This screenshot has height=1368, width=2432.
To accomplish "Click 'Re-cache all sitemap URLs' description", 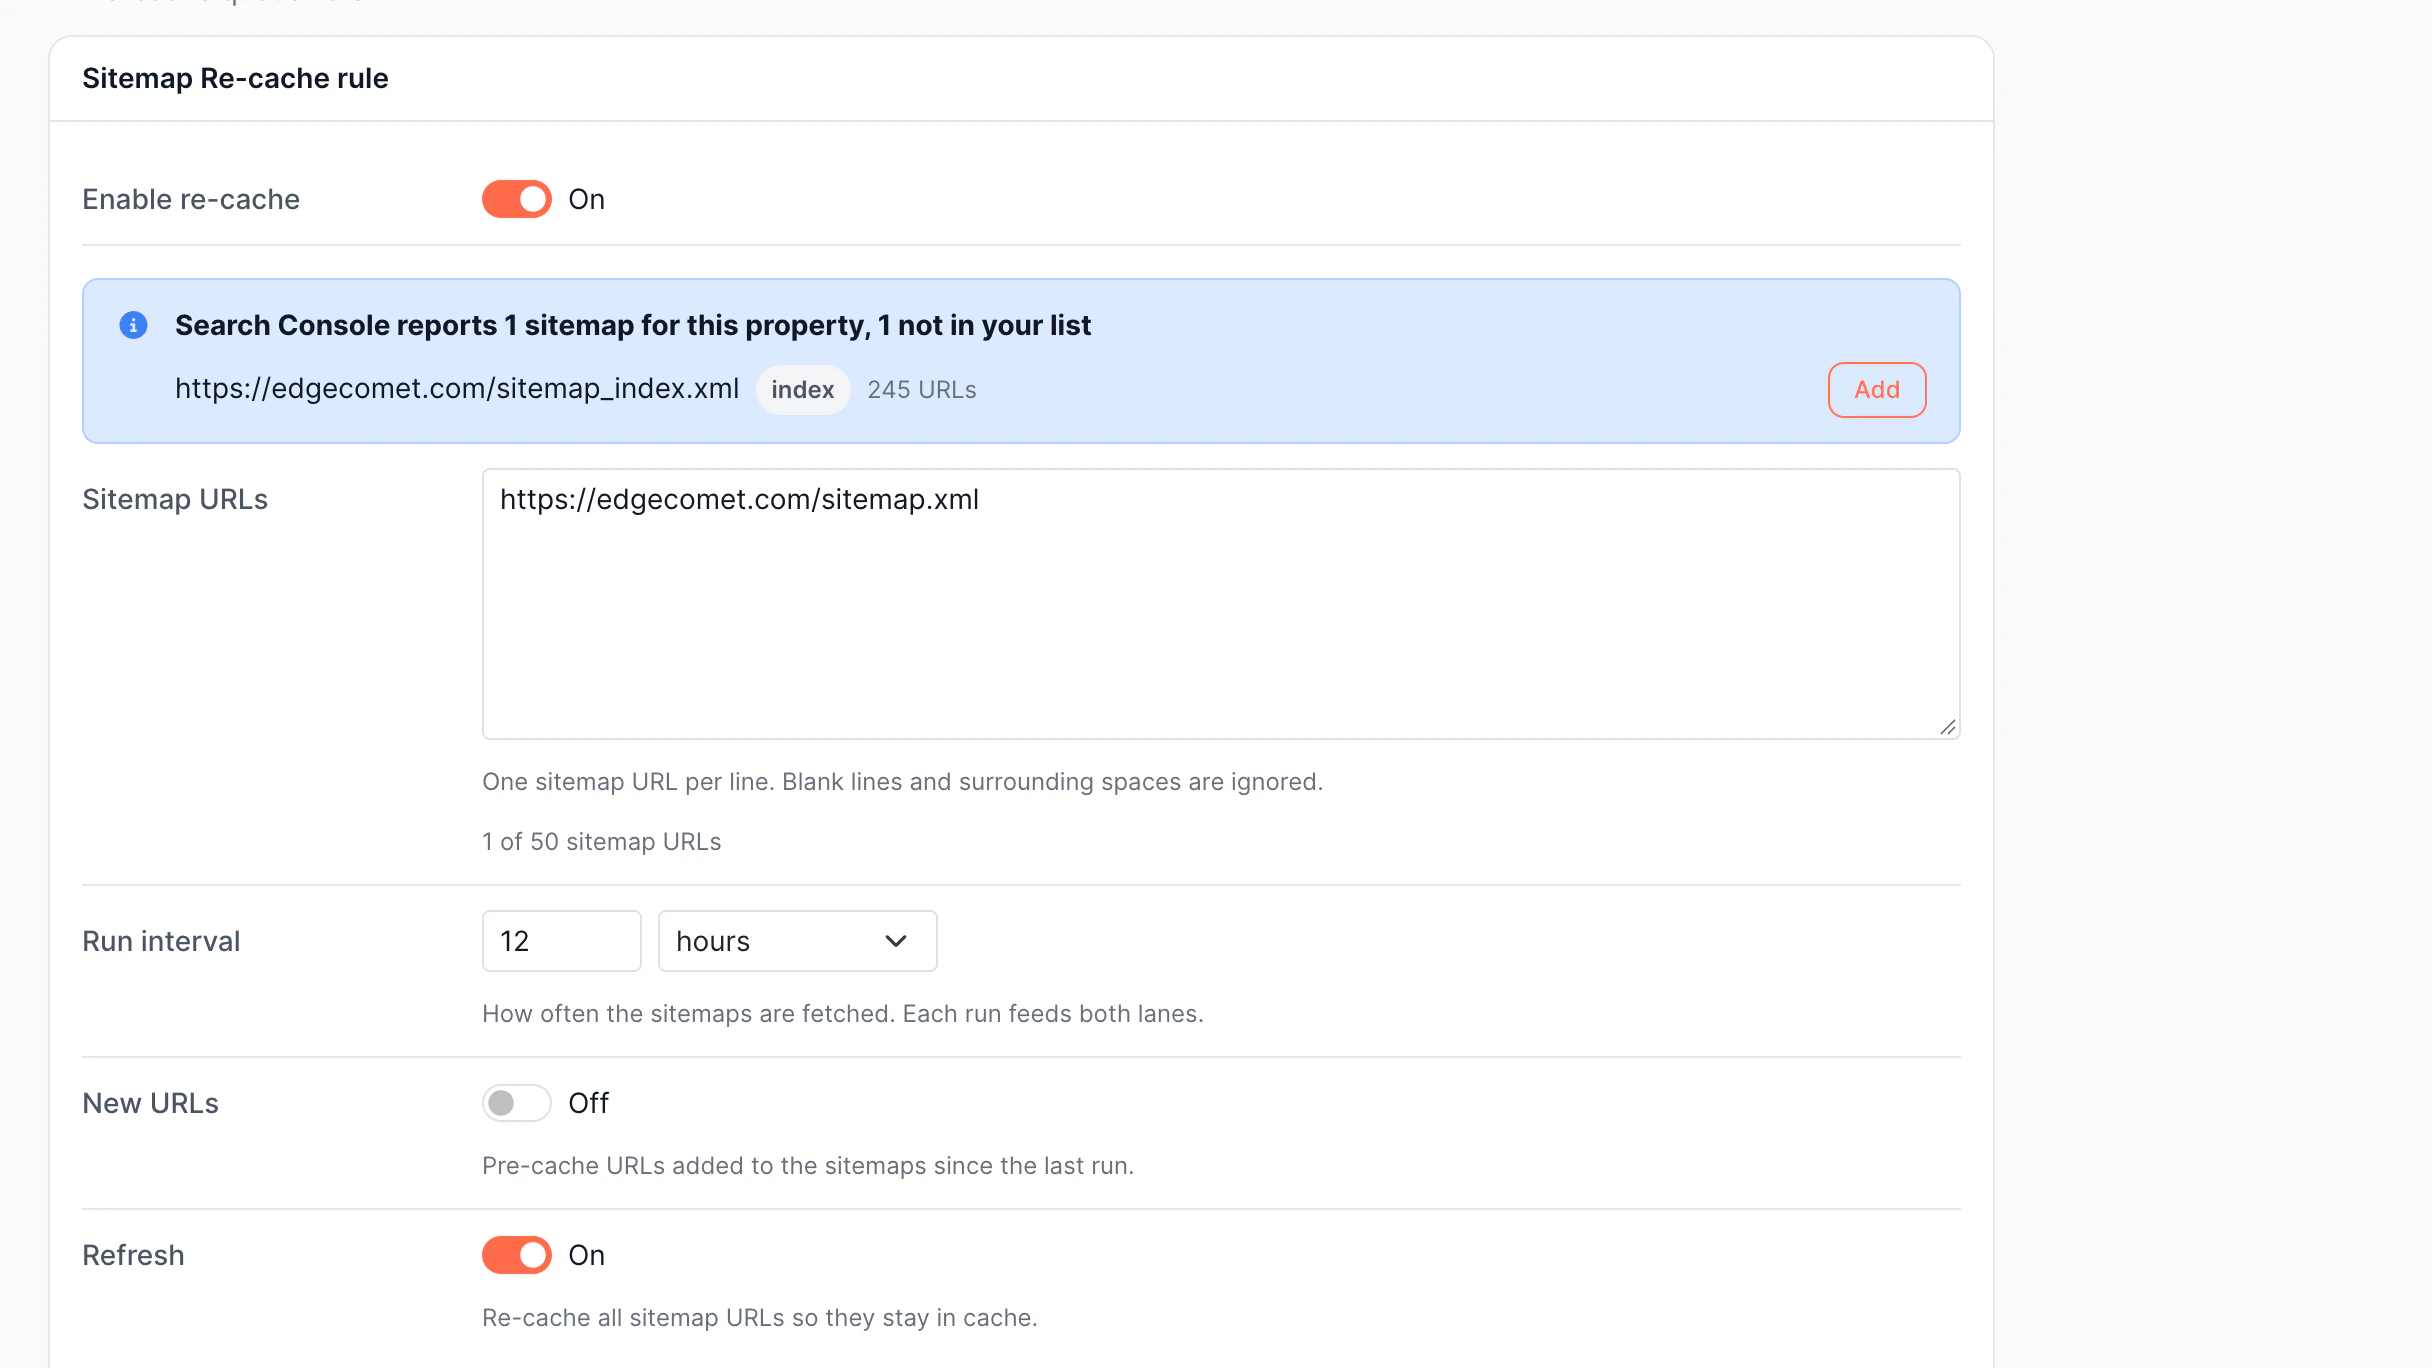I will (x=760, y=1318).
